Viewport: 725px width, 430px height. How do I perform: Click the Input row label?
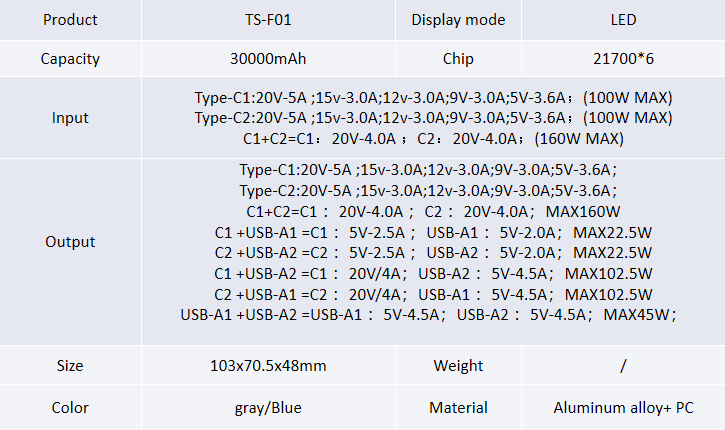click(70, 118)
